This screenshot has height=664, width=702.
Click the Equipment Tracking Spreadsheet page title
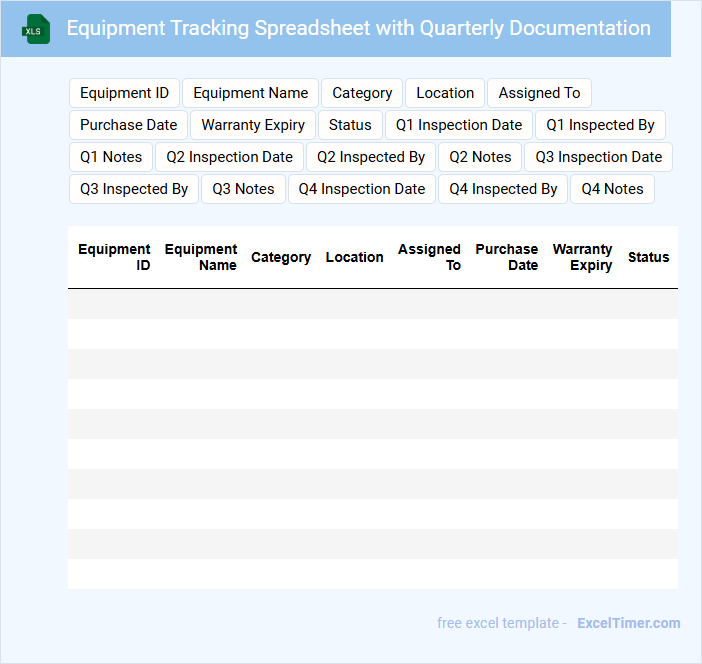pyautogui.click(x=358, y=28)
